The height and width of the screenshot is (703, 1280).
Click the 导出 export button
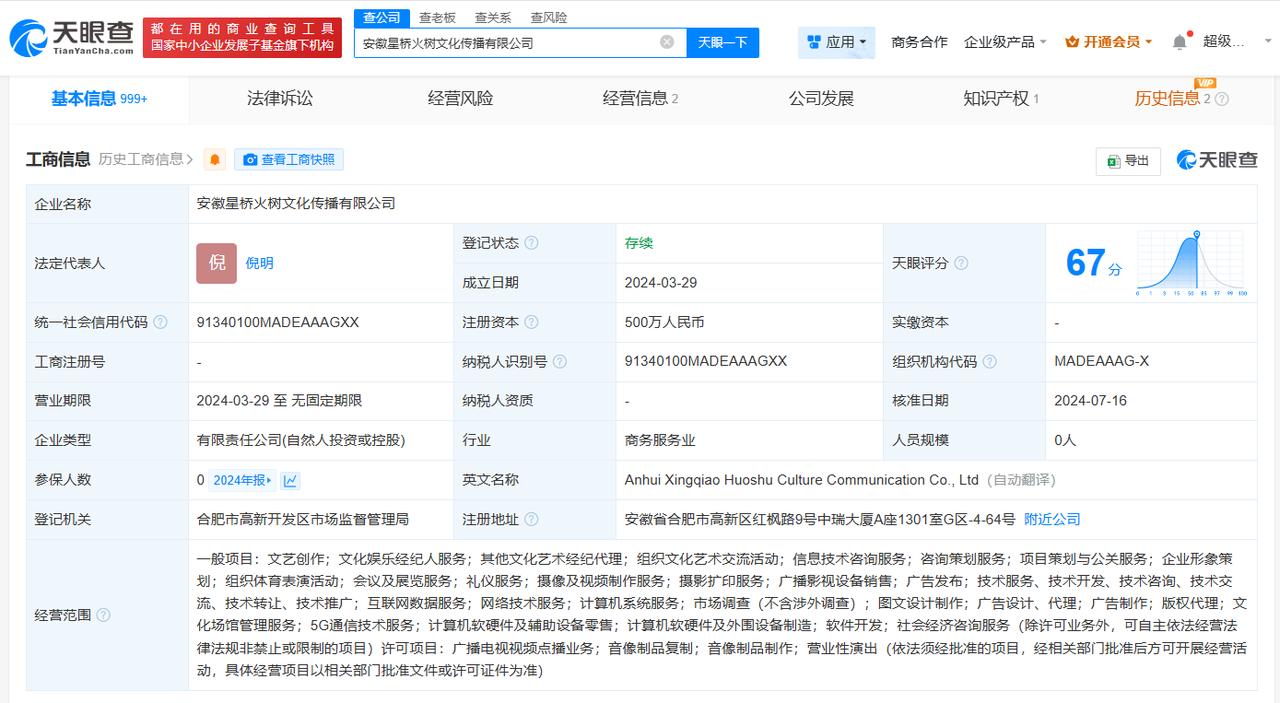(x=1128, y=160)
